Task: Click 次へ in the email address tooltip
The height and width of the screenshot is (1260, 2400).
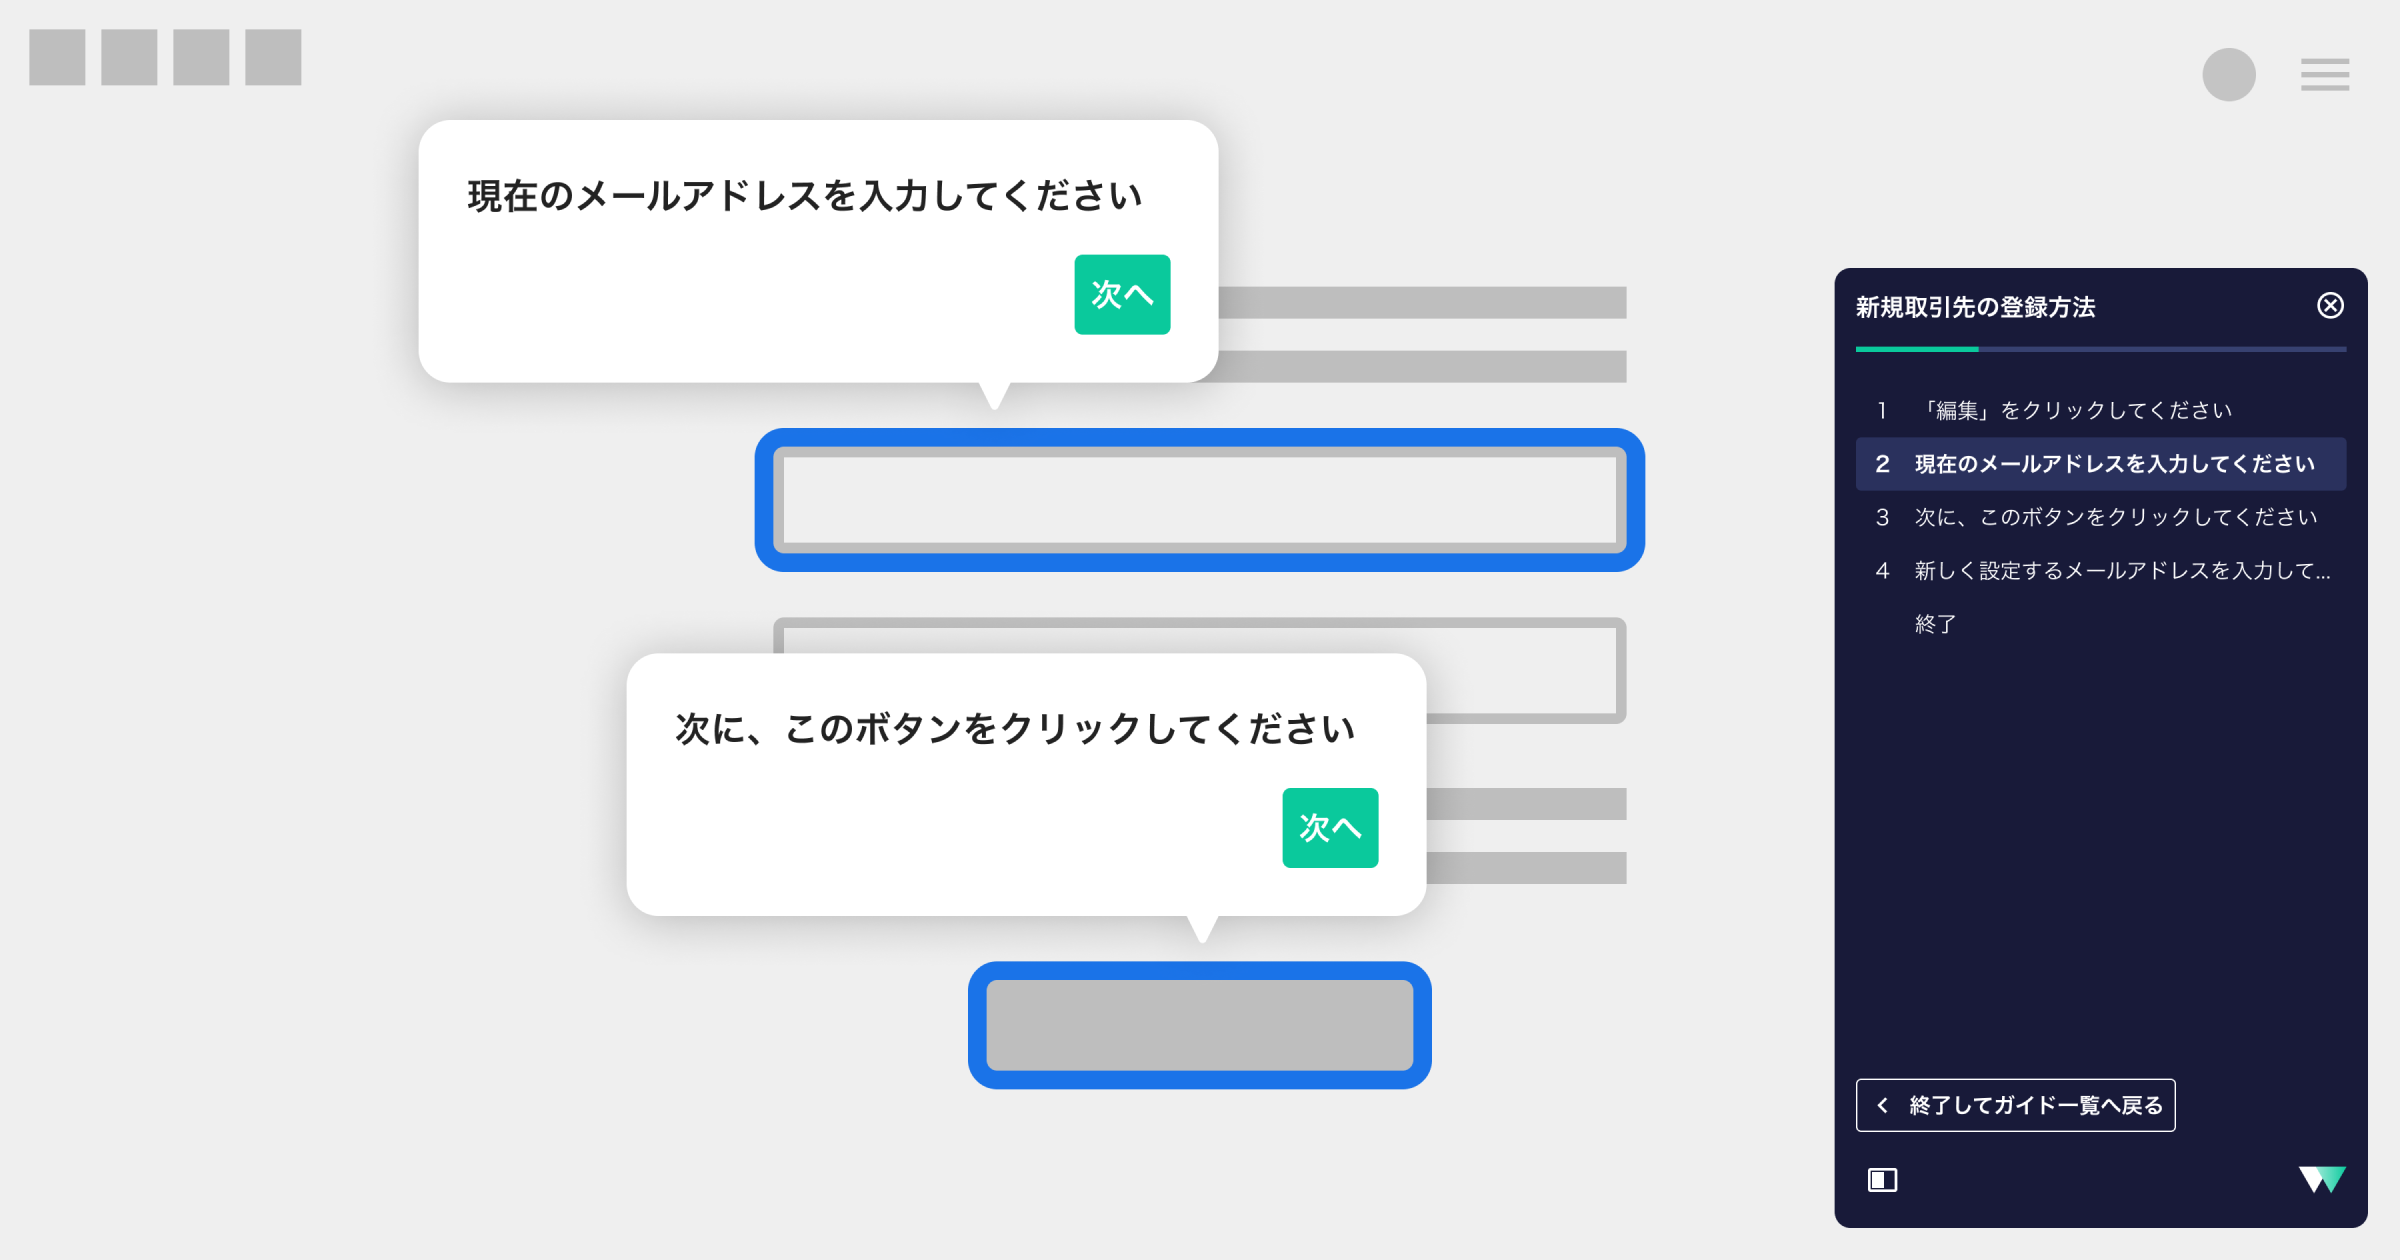Action: click(x=1122, y=295)
